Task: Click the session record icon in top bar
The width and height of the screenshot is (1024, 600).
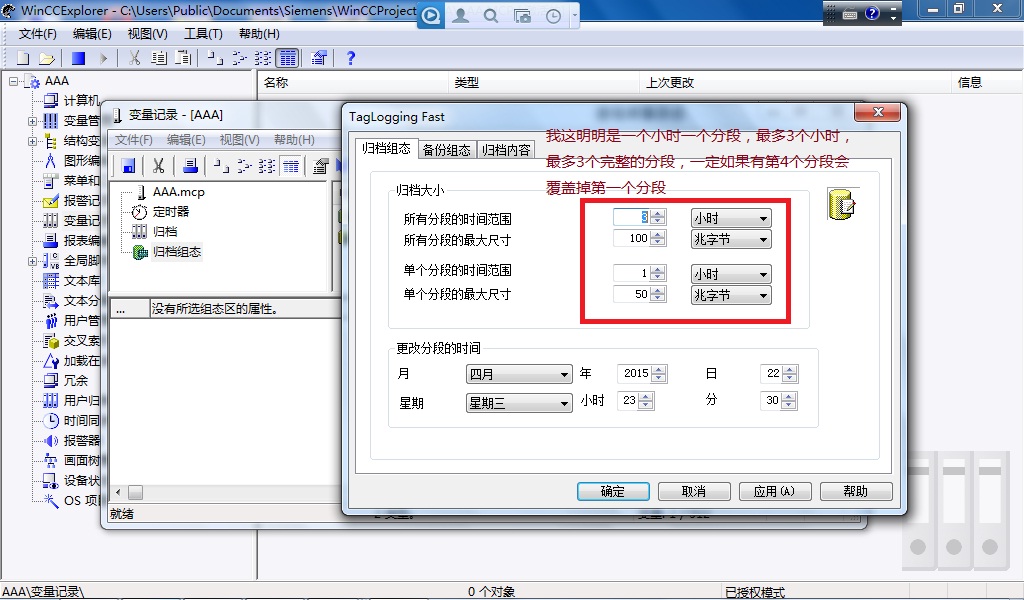Action: [430, 16]
